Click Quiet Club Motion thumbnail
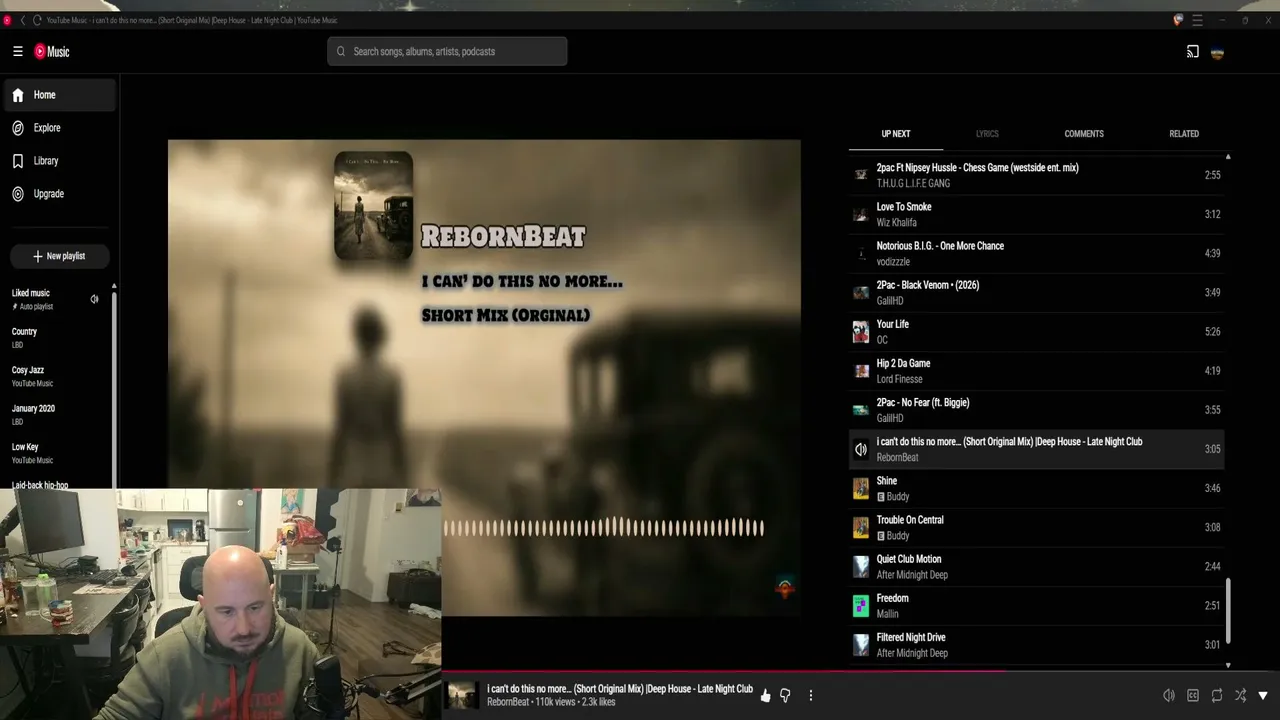The width and height of the screenshot is (1280, 720). (861, 566)
